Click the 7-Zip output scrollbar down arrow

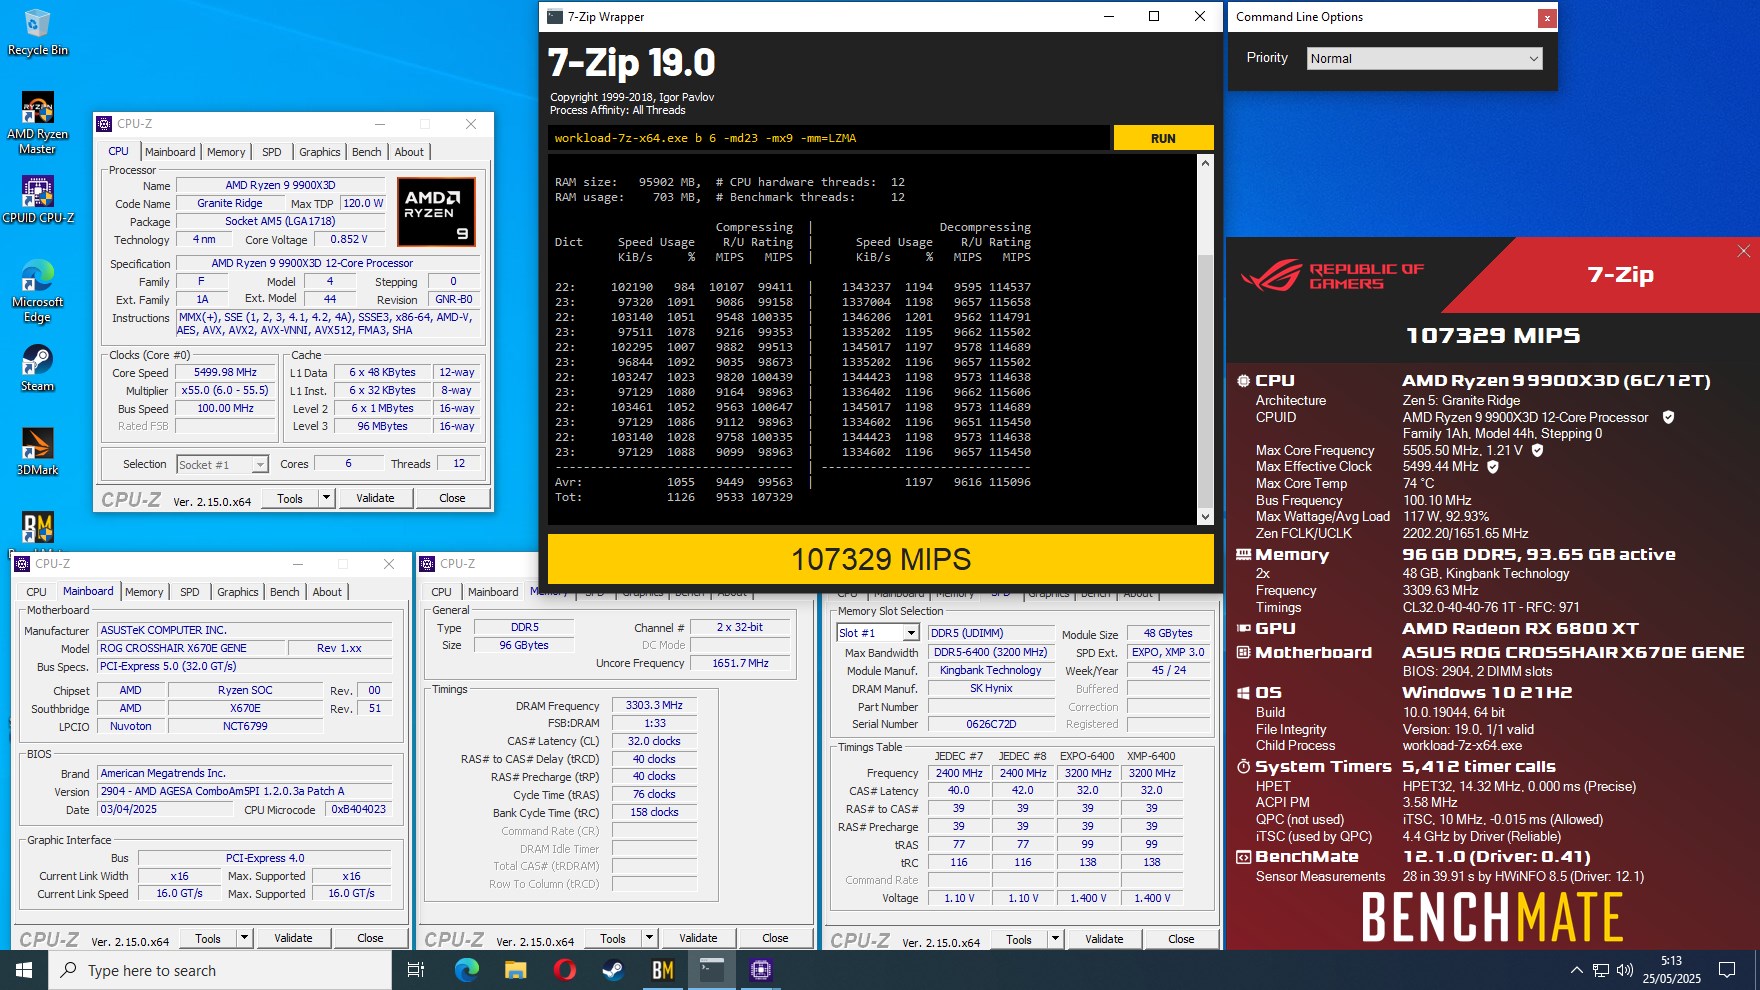1205,516
